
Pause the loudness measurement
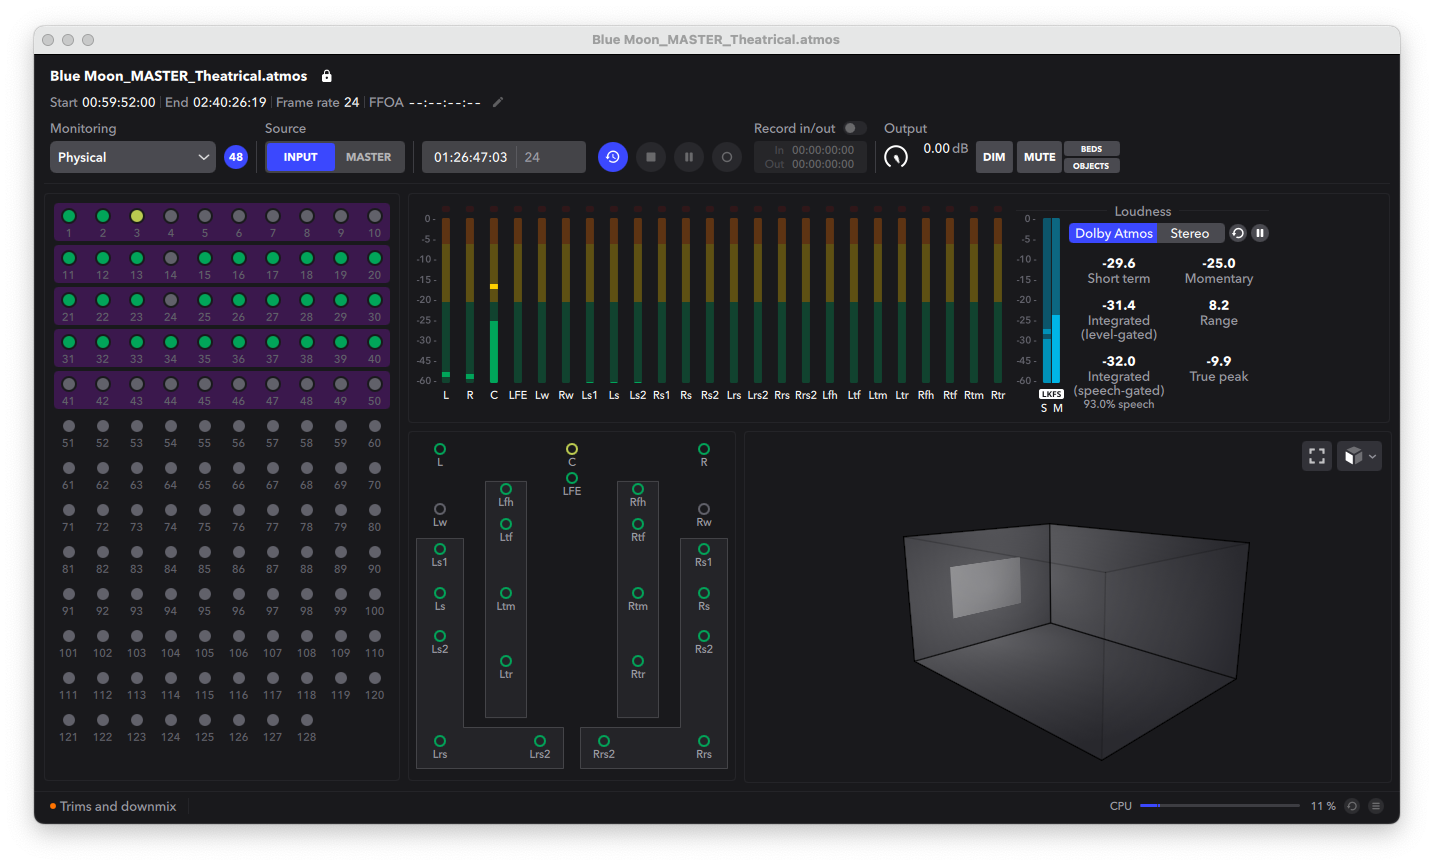1260,233
